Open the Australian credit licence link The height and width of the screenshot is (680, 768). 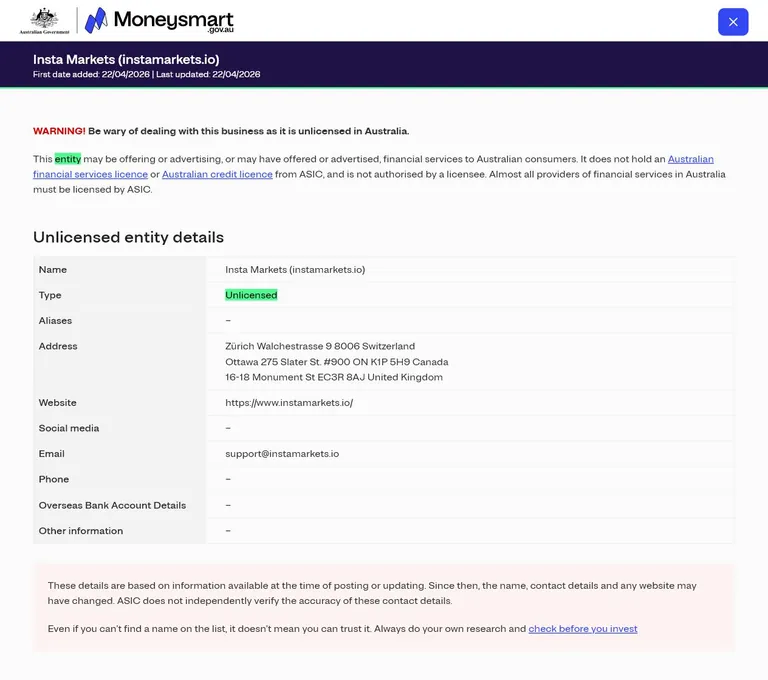[217, 174]
